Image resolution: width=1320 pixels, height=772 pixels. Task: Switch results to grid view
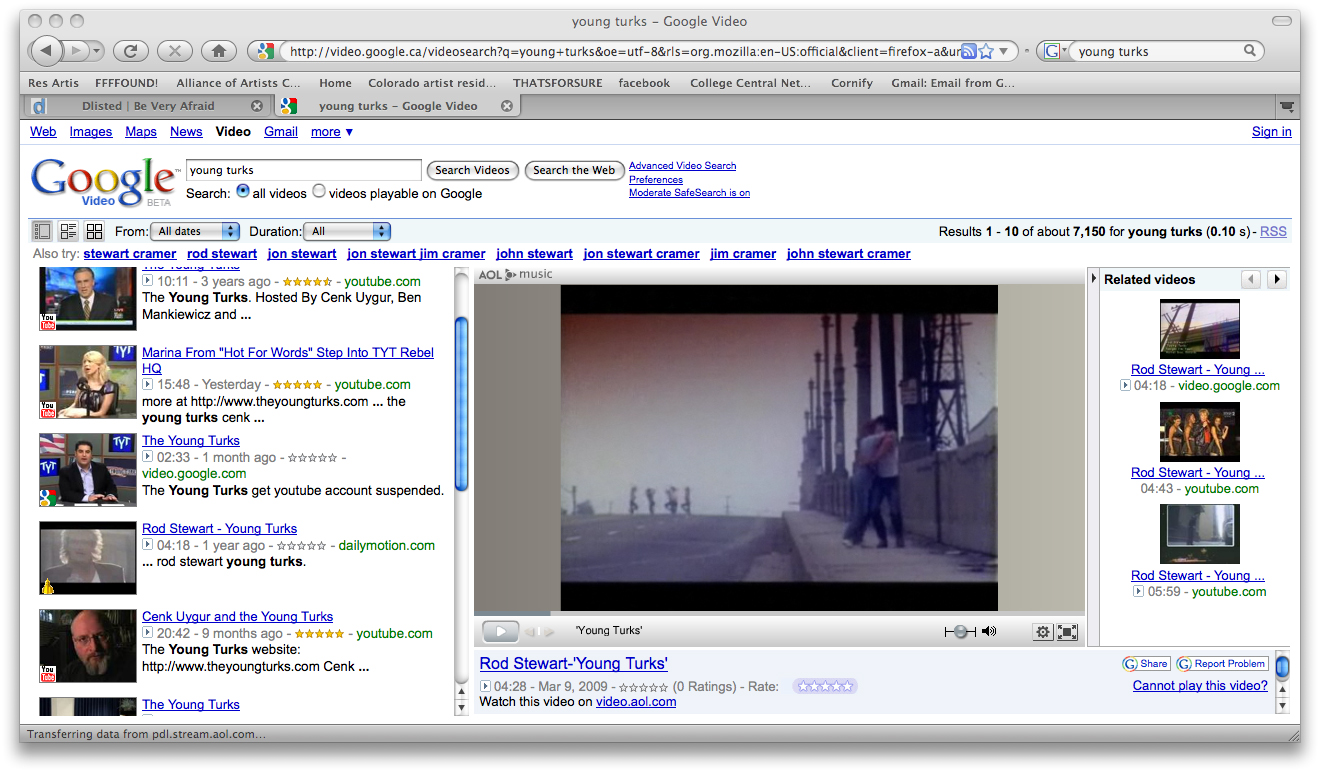tap(95, 231)
